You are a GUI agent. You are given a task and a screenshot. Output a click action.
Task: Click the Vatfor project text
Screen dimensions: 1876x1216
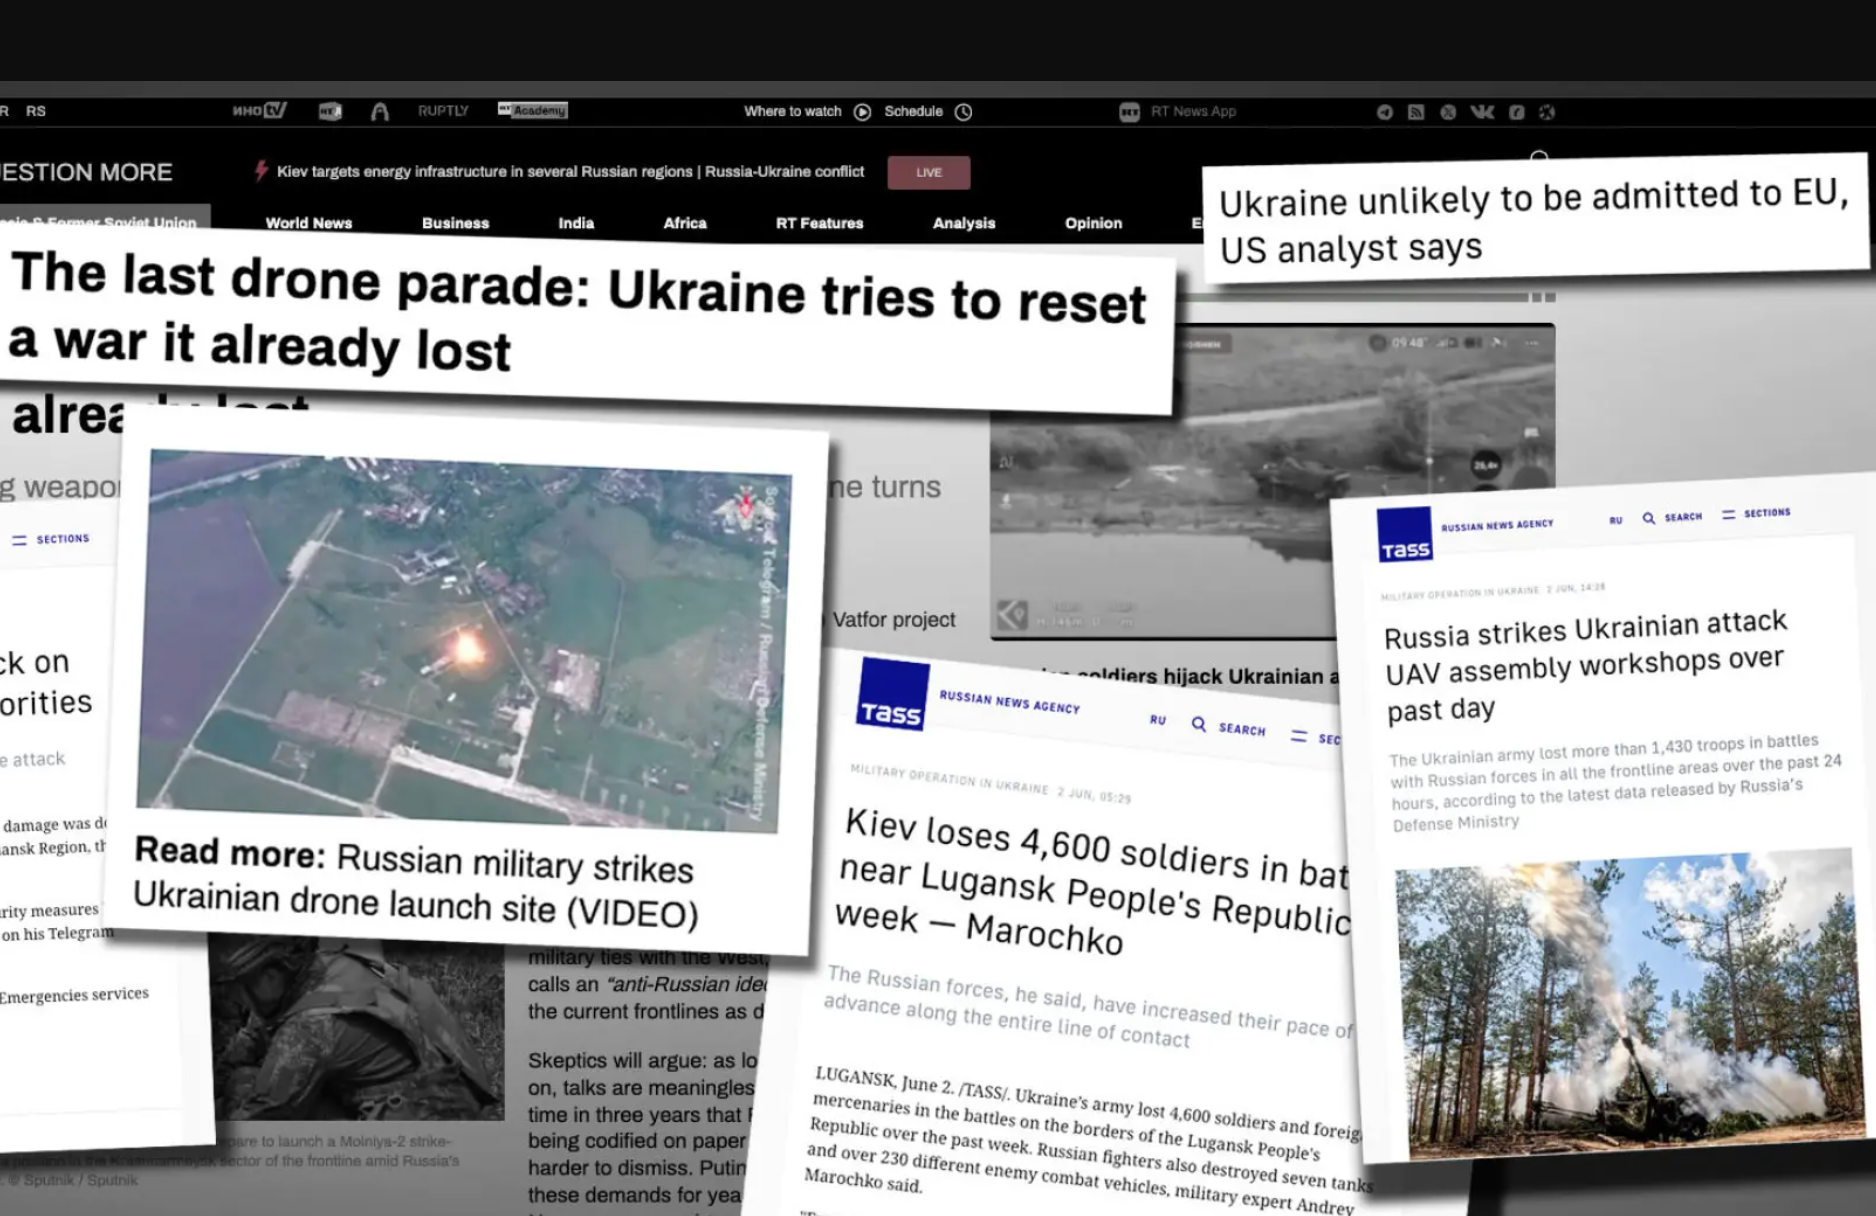coord(894,620)
